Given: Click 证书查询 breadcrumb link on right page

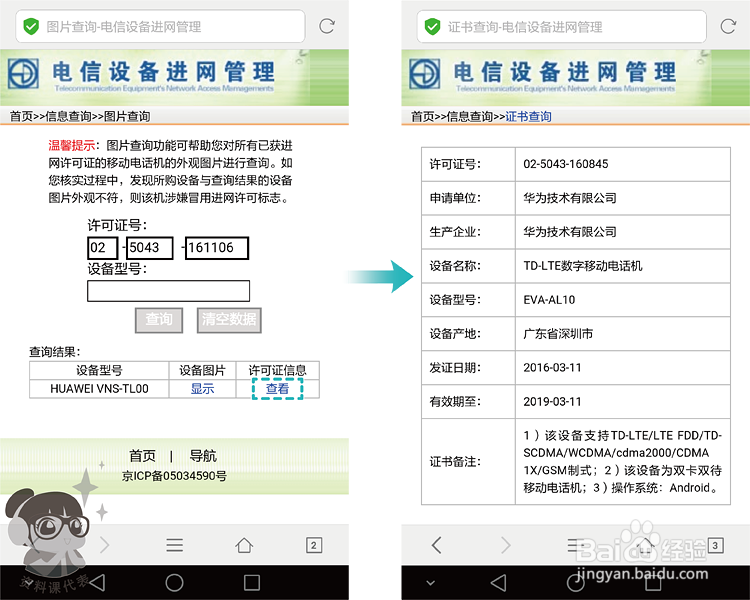Looking at the screenshot, I should click(528, 117).
